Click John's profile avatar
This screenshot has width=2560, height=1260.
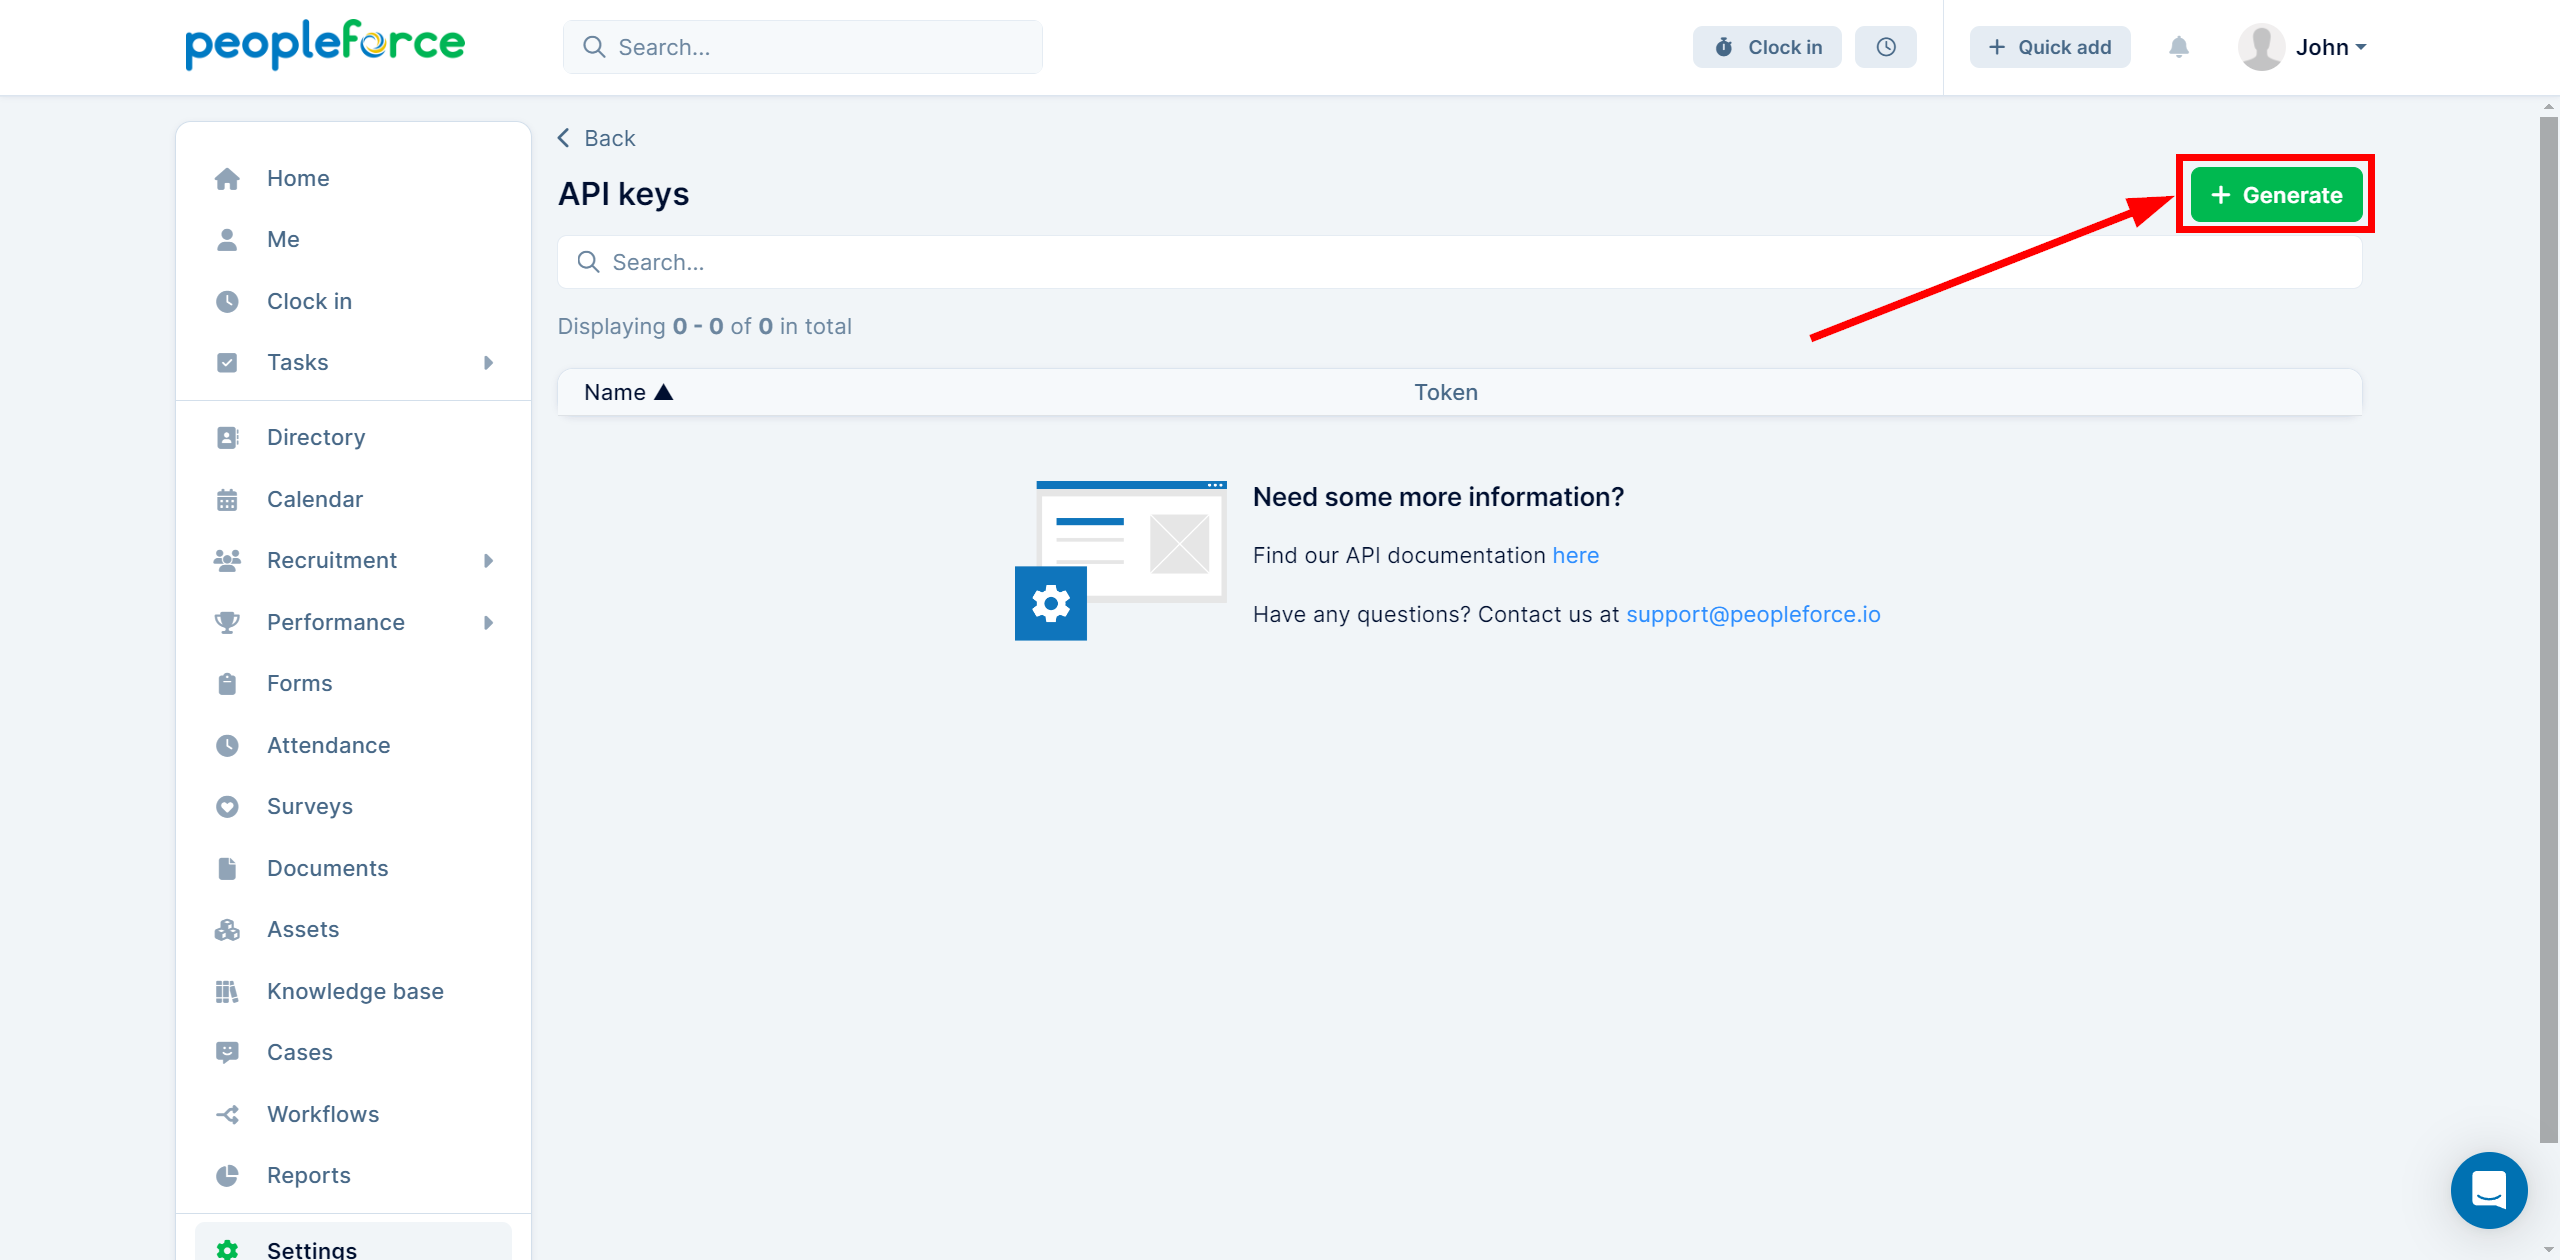2262,47
